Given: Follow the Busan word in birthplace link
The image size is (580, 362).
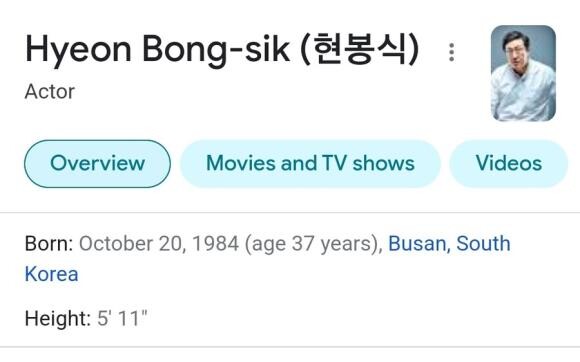Looking at the screenshot, I should [419, 244].
